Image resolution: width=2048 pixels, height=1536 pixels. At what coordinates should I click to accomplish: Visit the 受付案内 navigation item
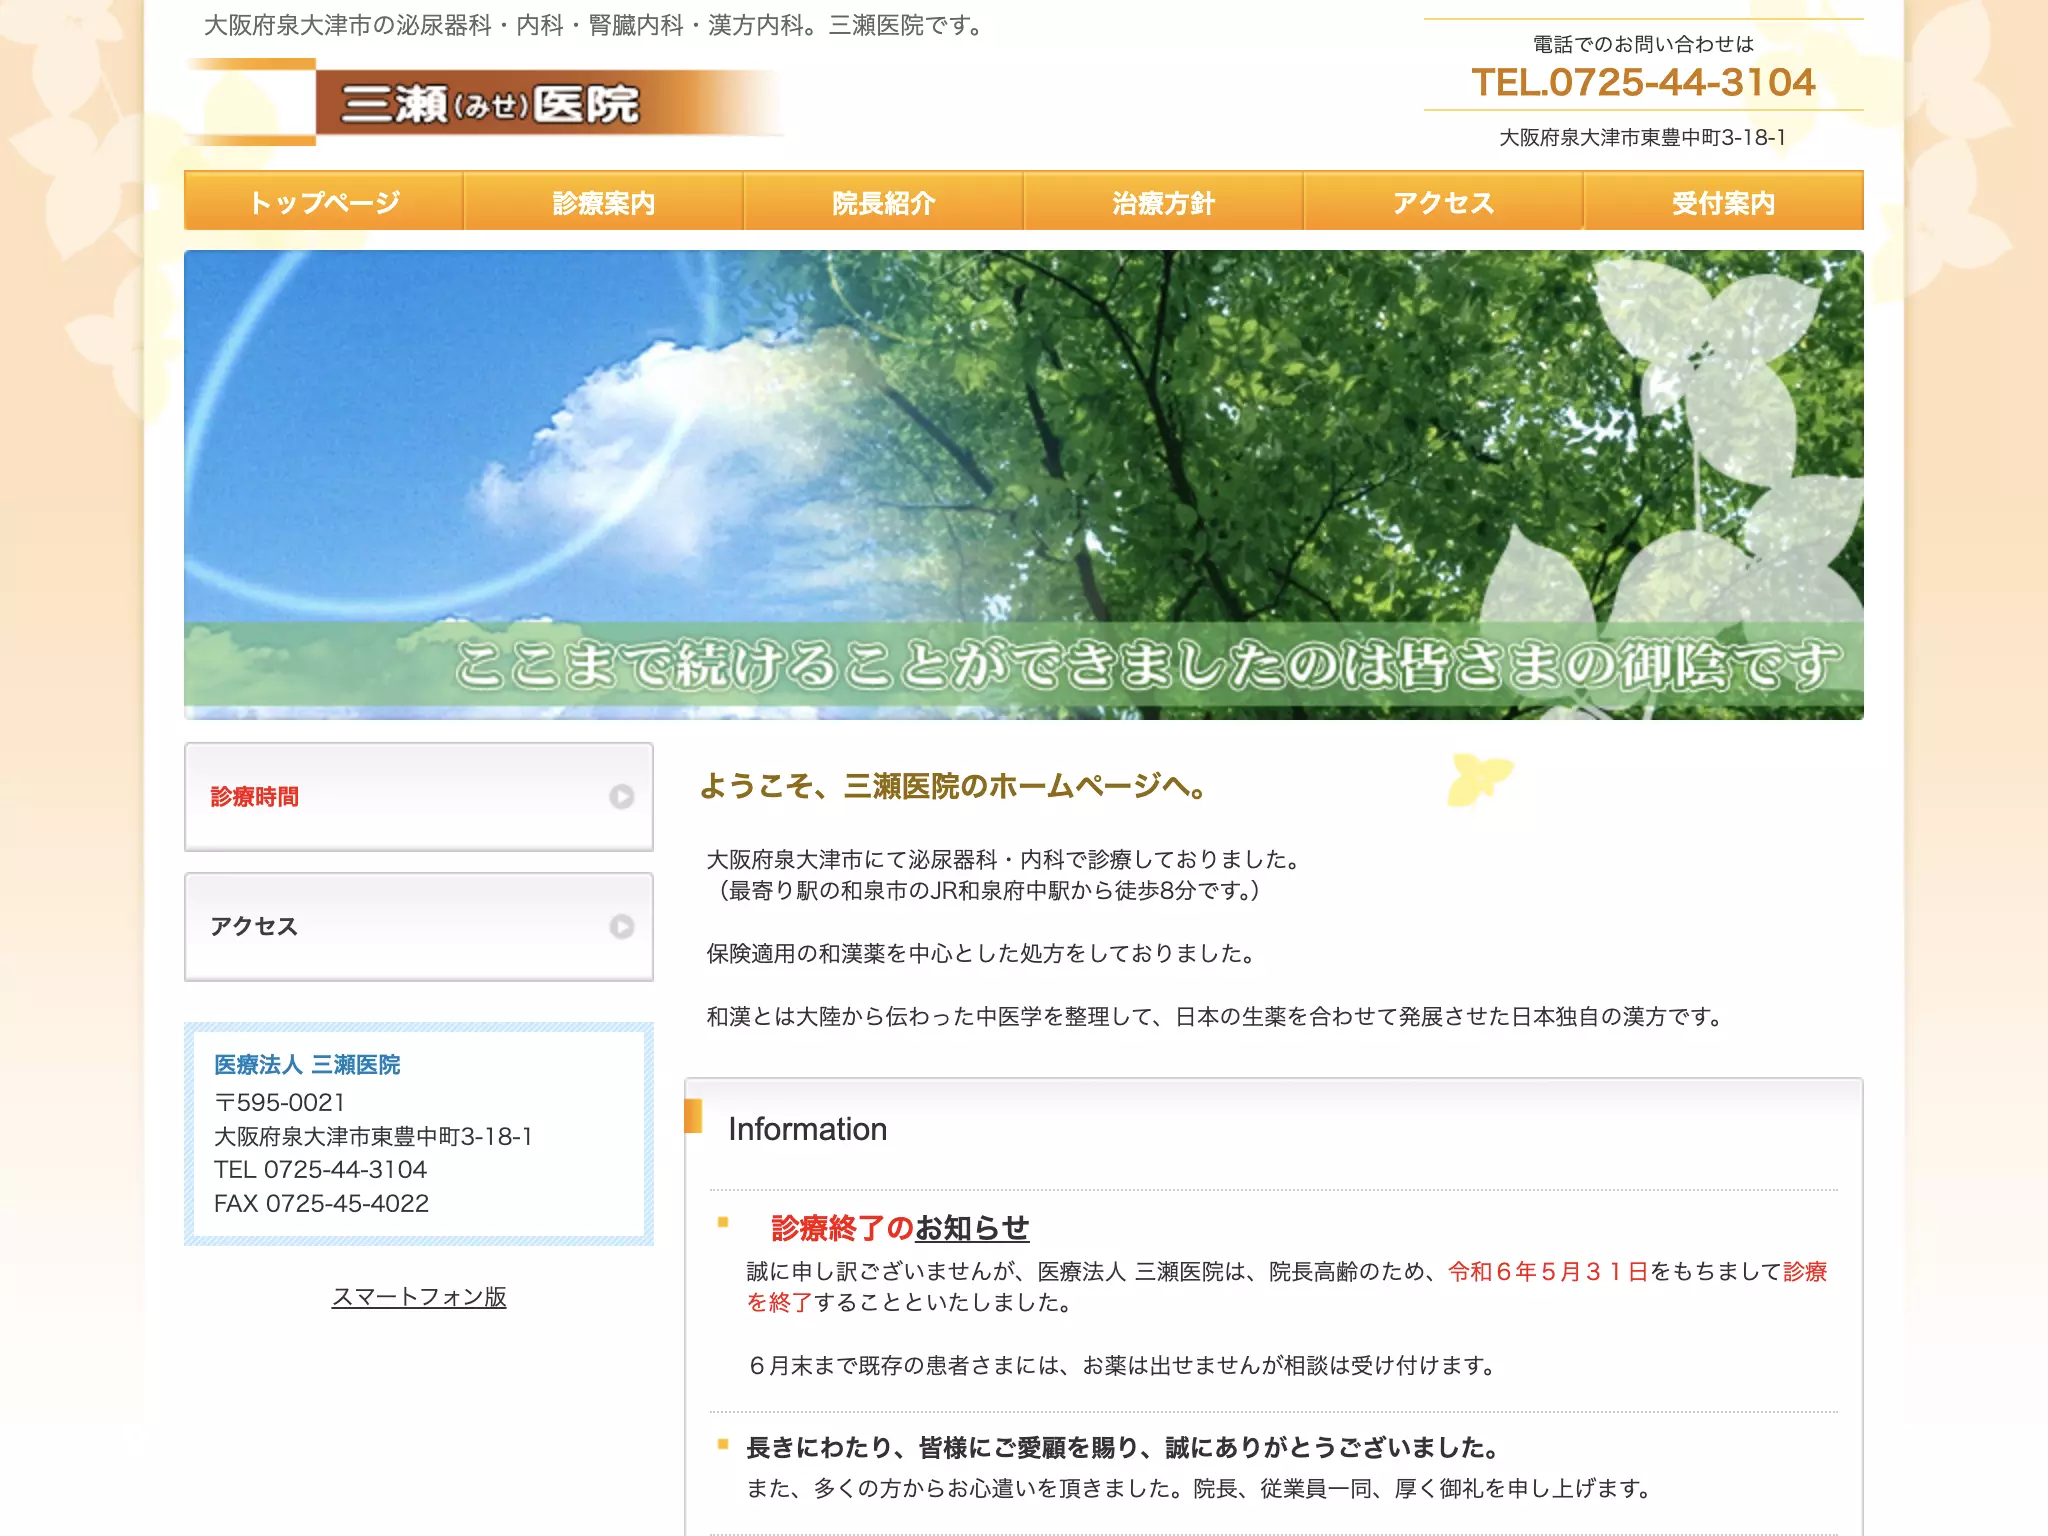click(x=1724, y=201)
